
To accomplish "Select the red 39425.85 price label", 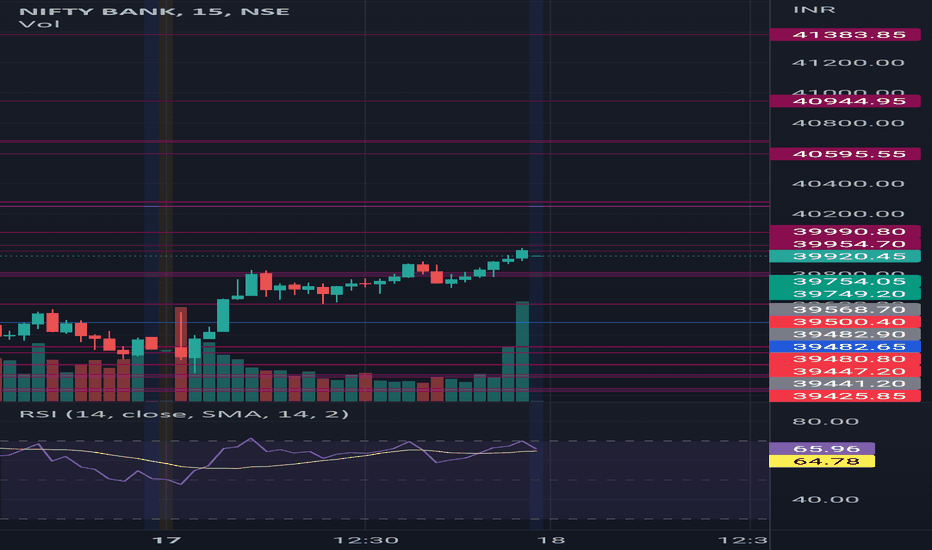I will coord(845,396).
